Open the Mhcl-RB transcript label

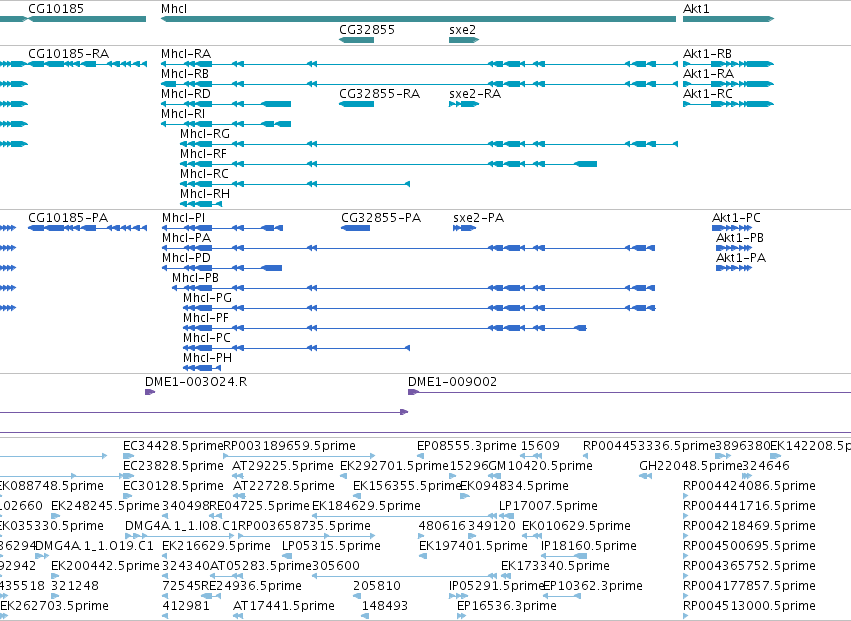point(185,74)
